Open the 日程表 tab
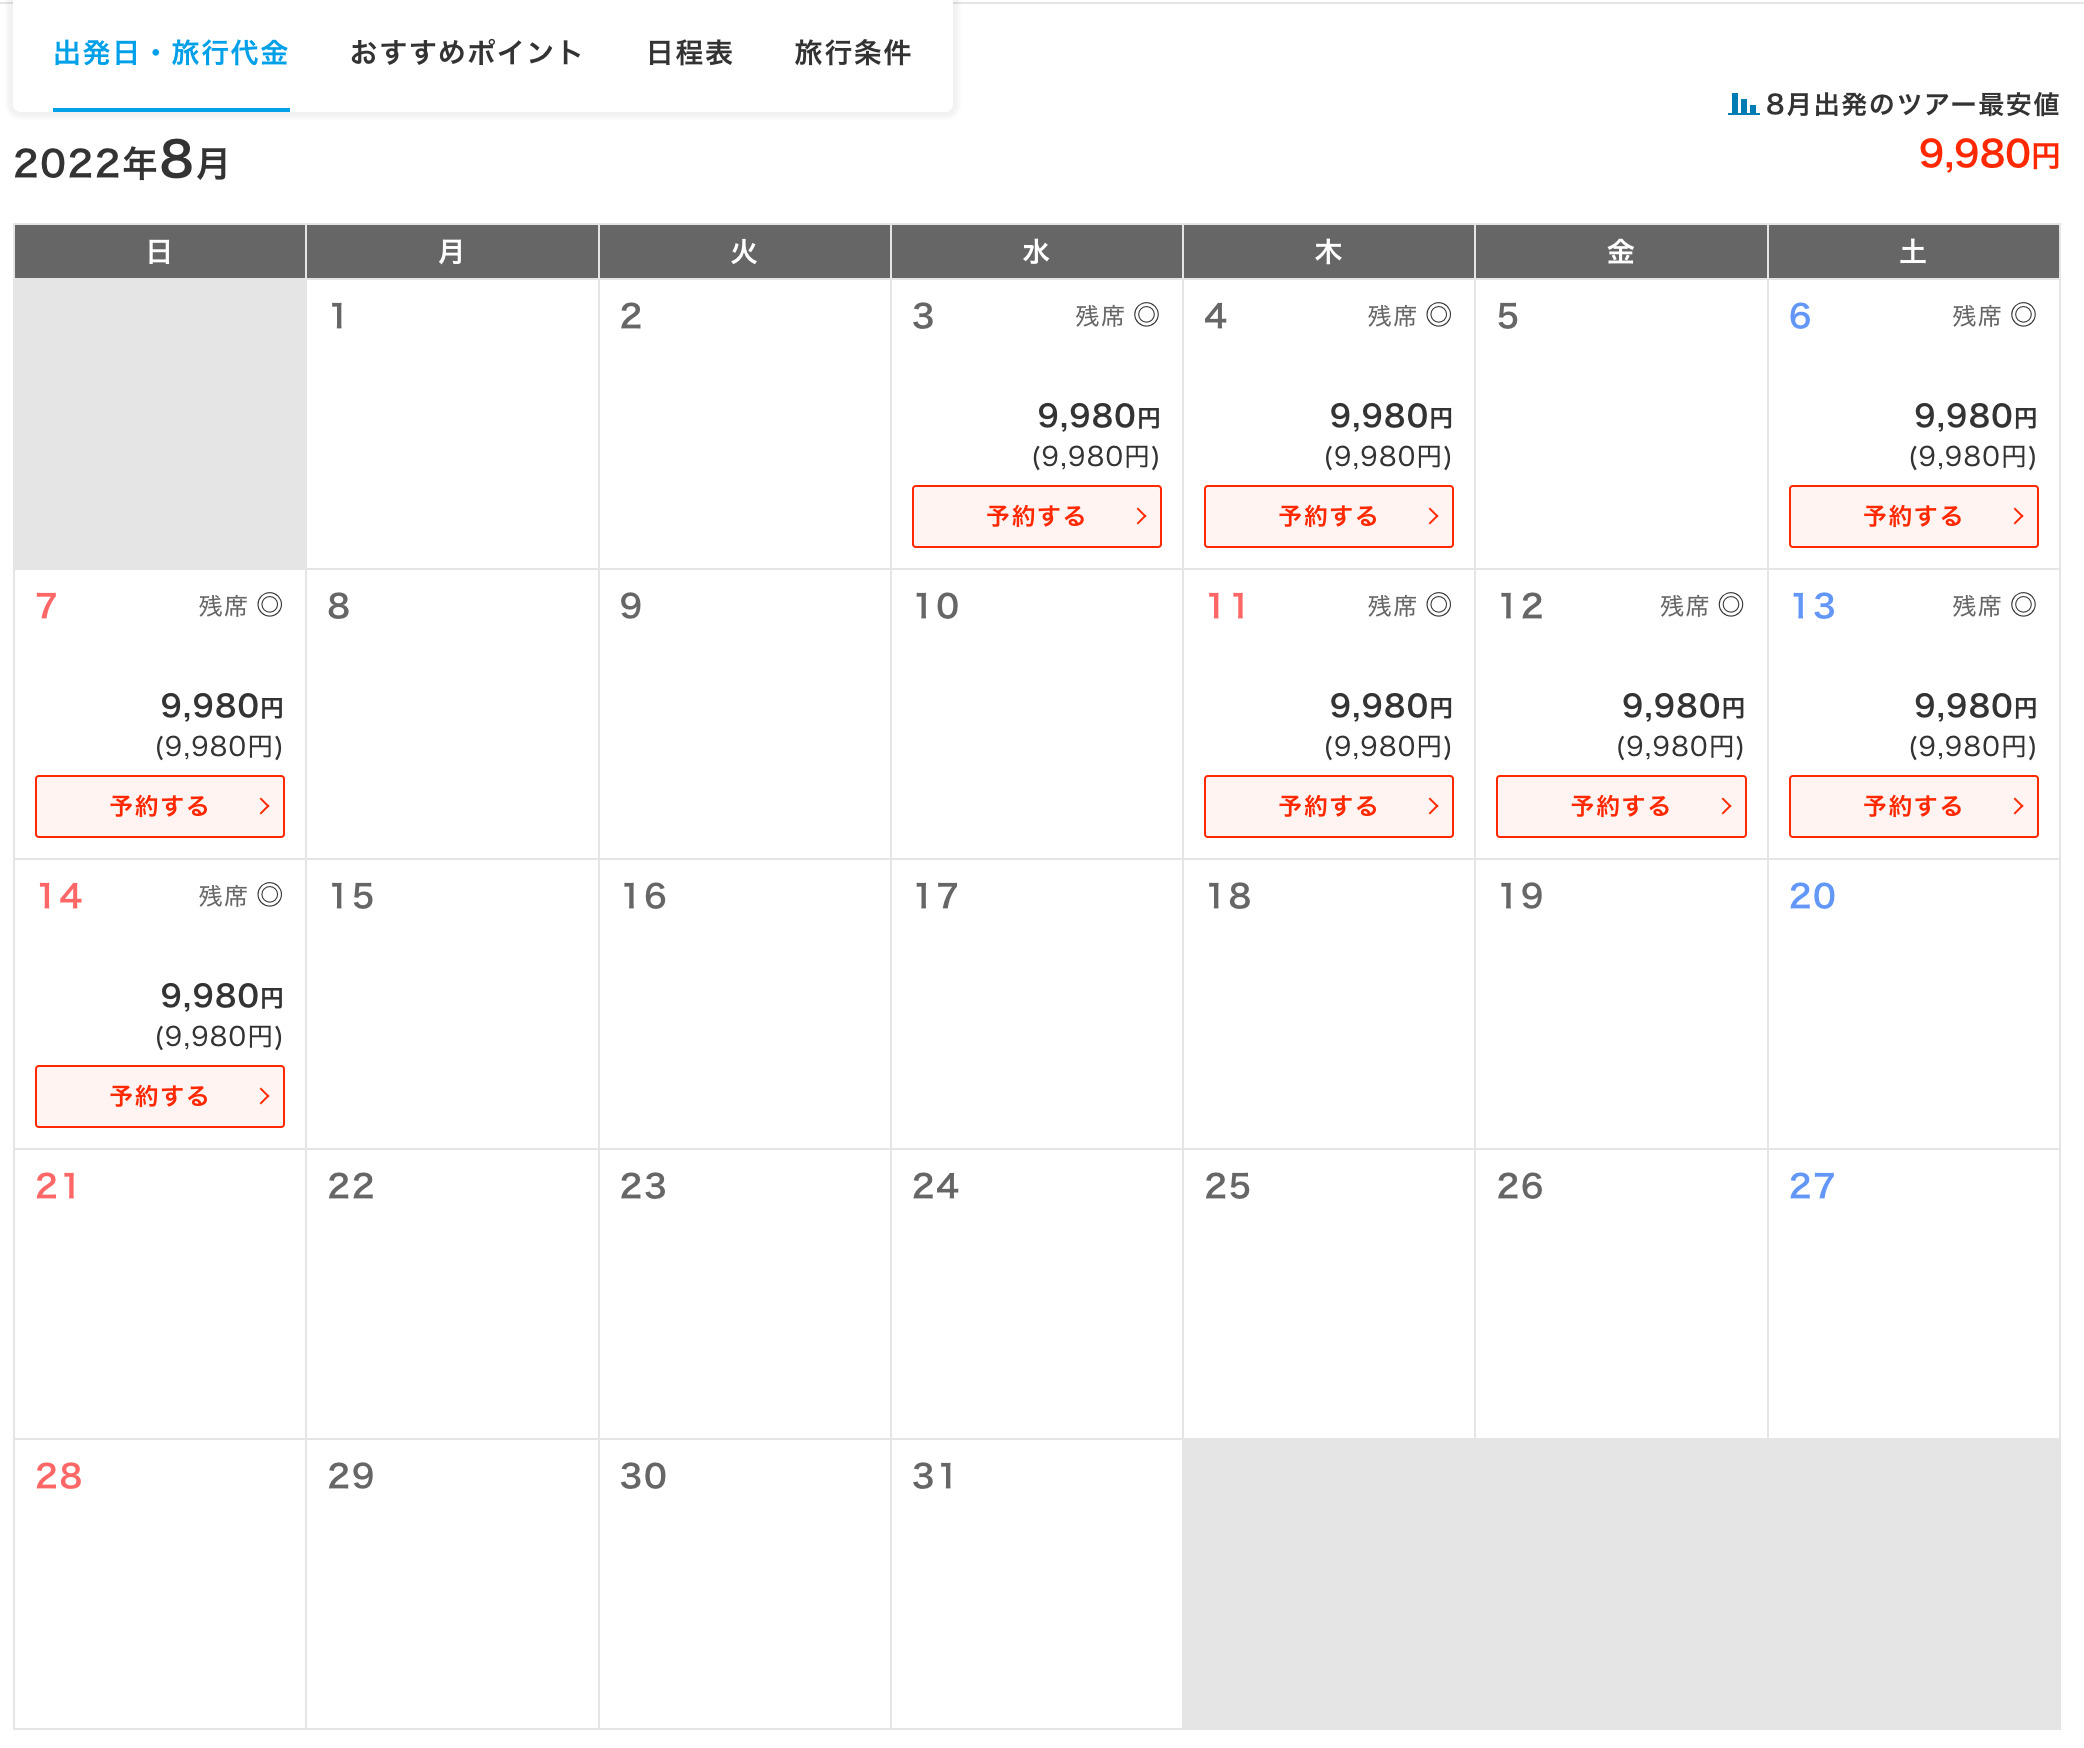This screenshot has height=1748, width=2084. pyautogui.click(x=690, y=53)
